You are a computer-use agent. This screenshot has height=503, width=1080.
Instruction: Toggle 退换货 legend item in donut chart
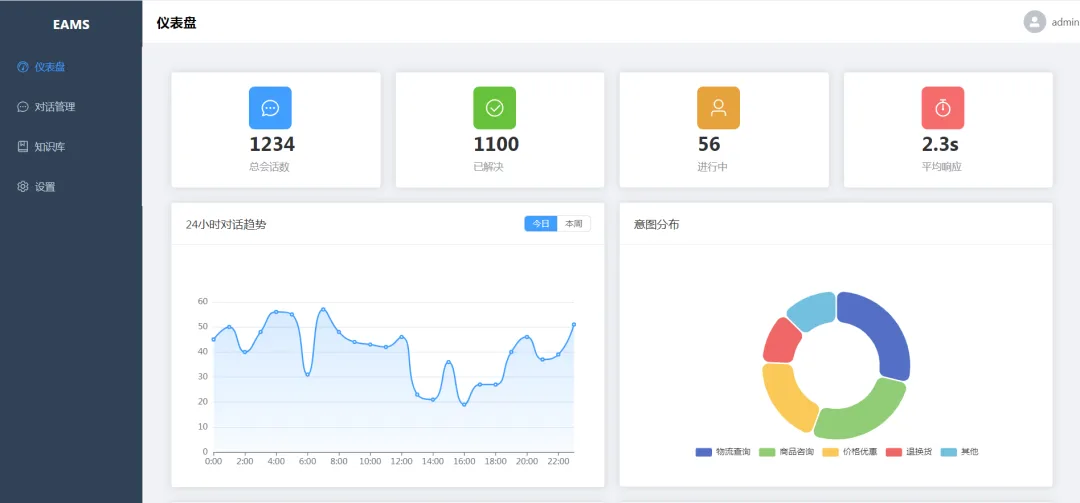pyautogui.click(x=909, y=452)
